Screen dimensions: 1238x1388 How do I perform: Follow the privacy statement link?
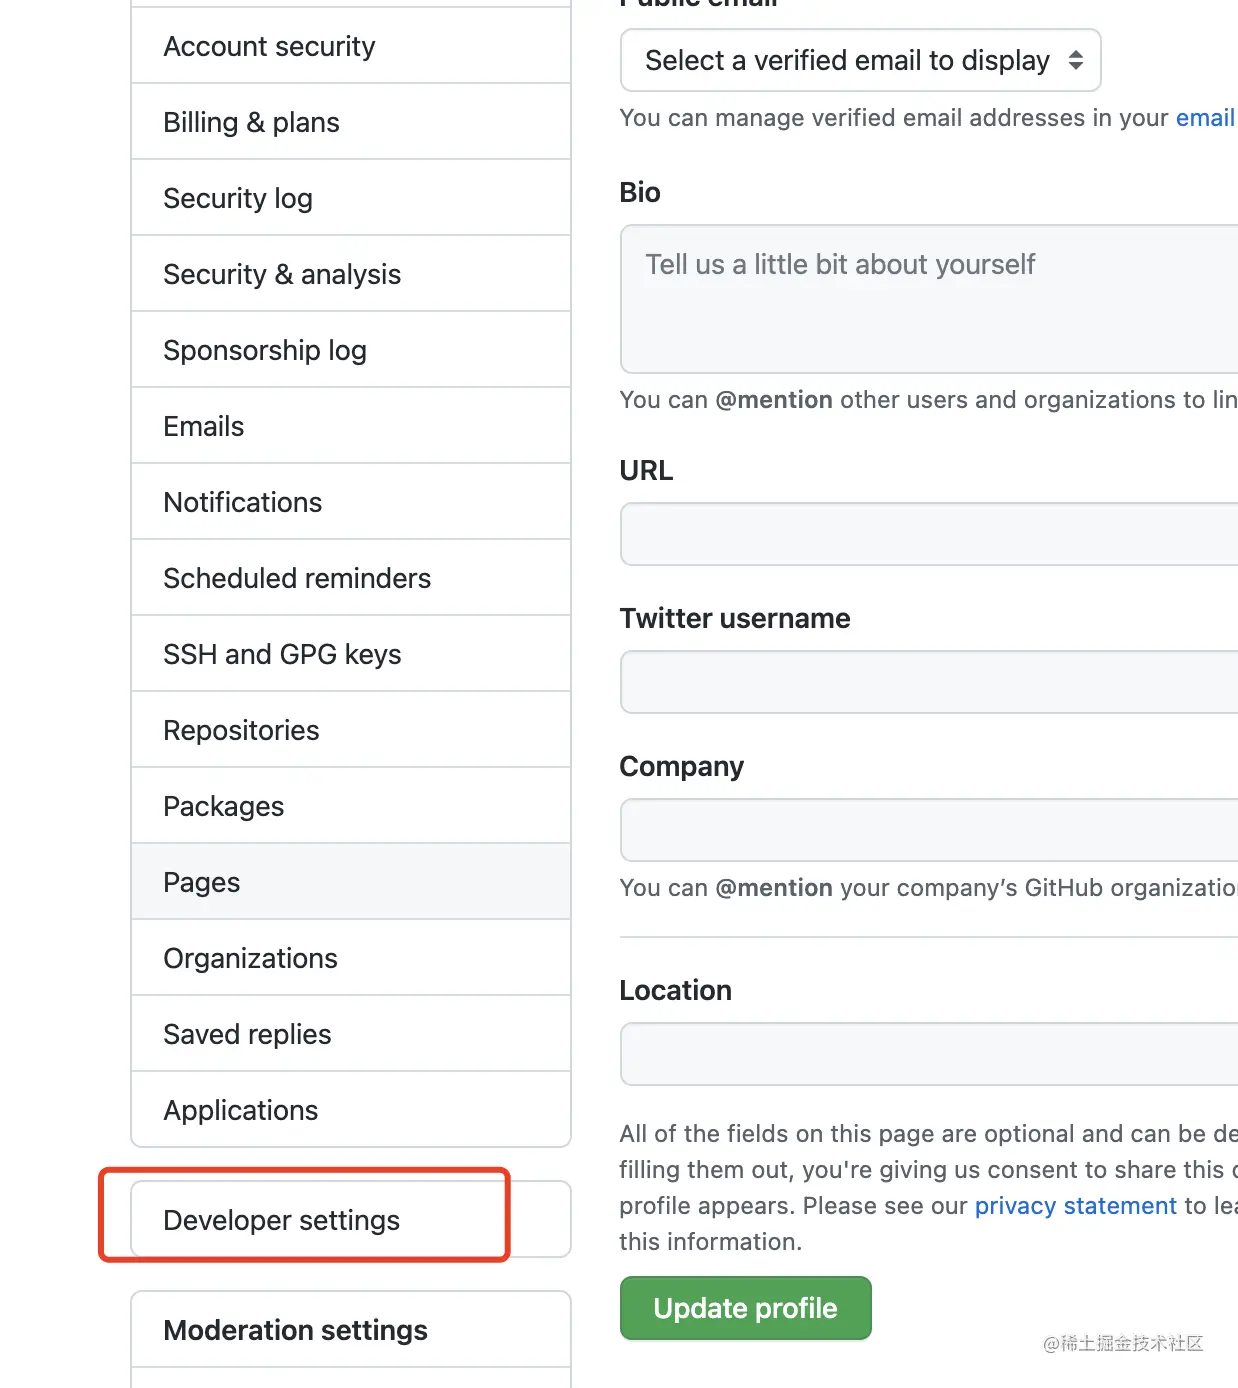(x=1075, y=1206)
